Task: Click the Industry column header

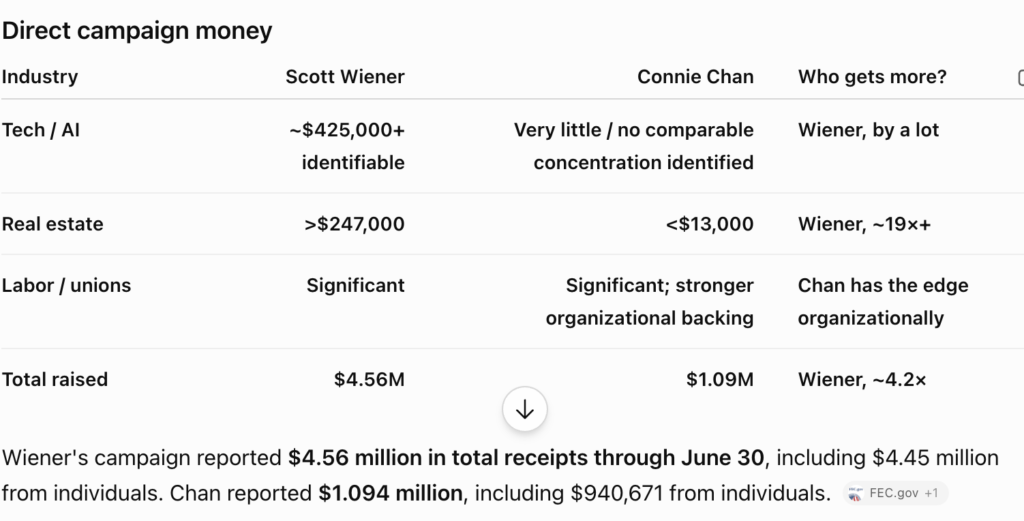Action: click(40, 77)
